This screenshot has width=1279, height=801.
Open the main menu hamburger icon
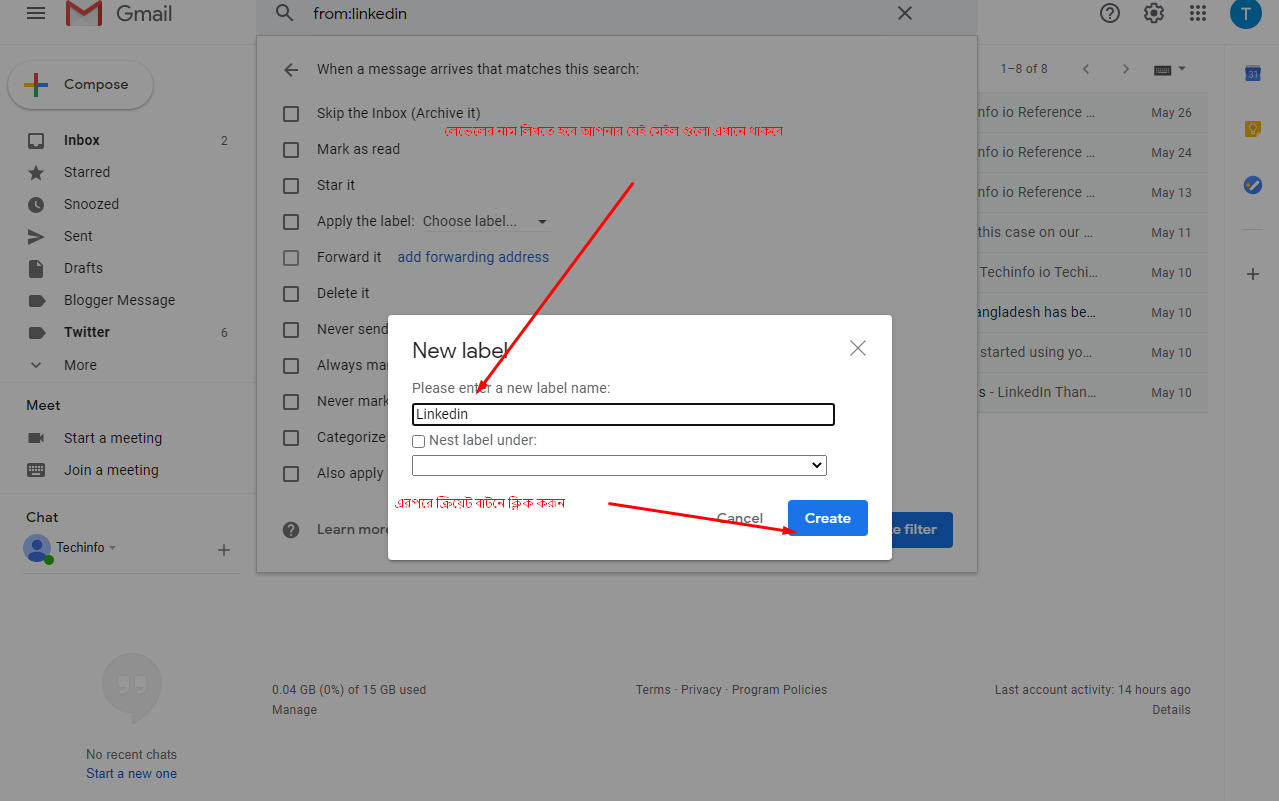tap(36, 13)
